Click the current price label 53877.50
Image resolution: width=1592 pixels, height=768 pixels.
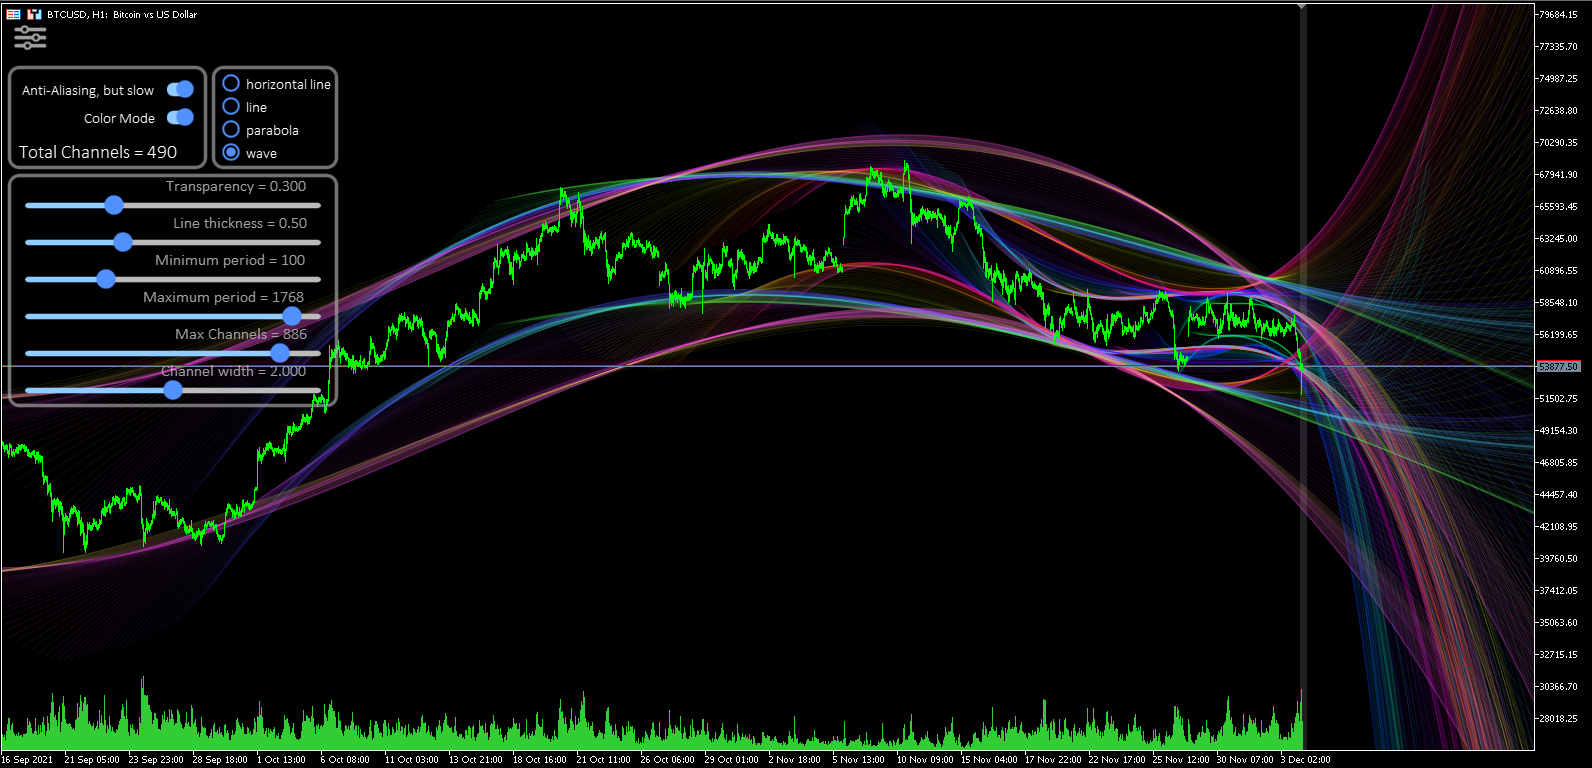click(x=1559, y=367)
